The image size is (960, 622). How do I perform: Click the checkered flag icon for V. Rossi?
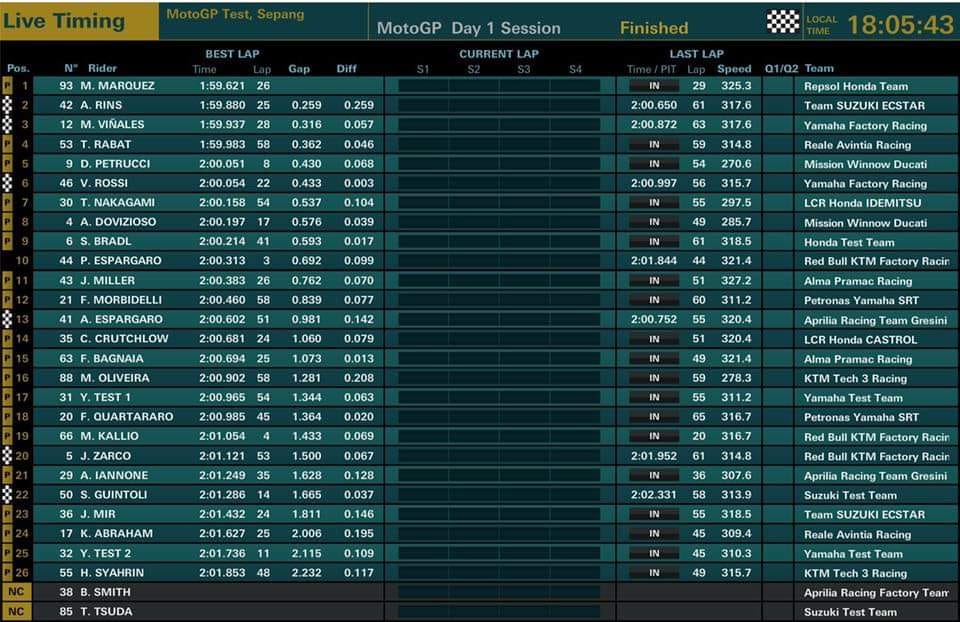(x=7, y=183)
